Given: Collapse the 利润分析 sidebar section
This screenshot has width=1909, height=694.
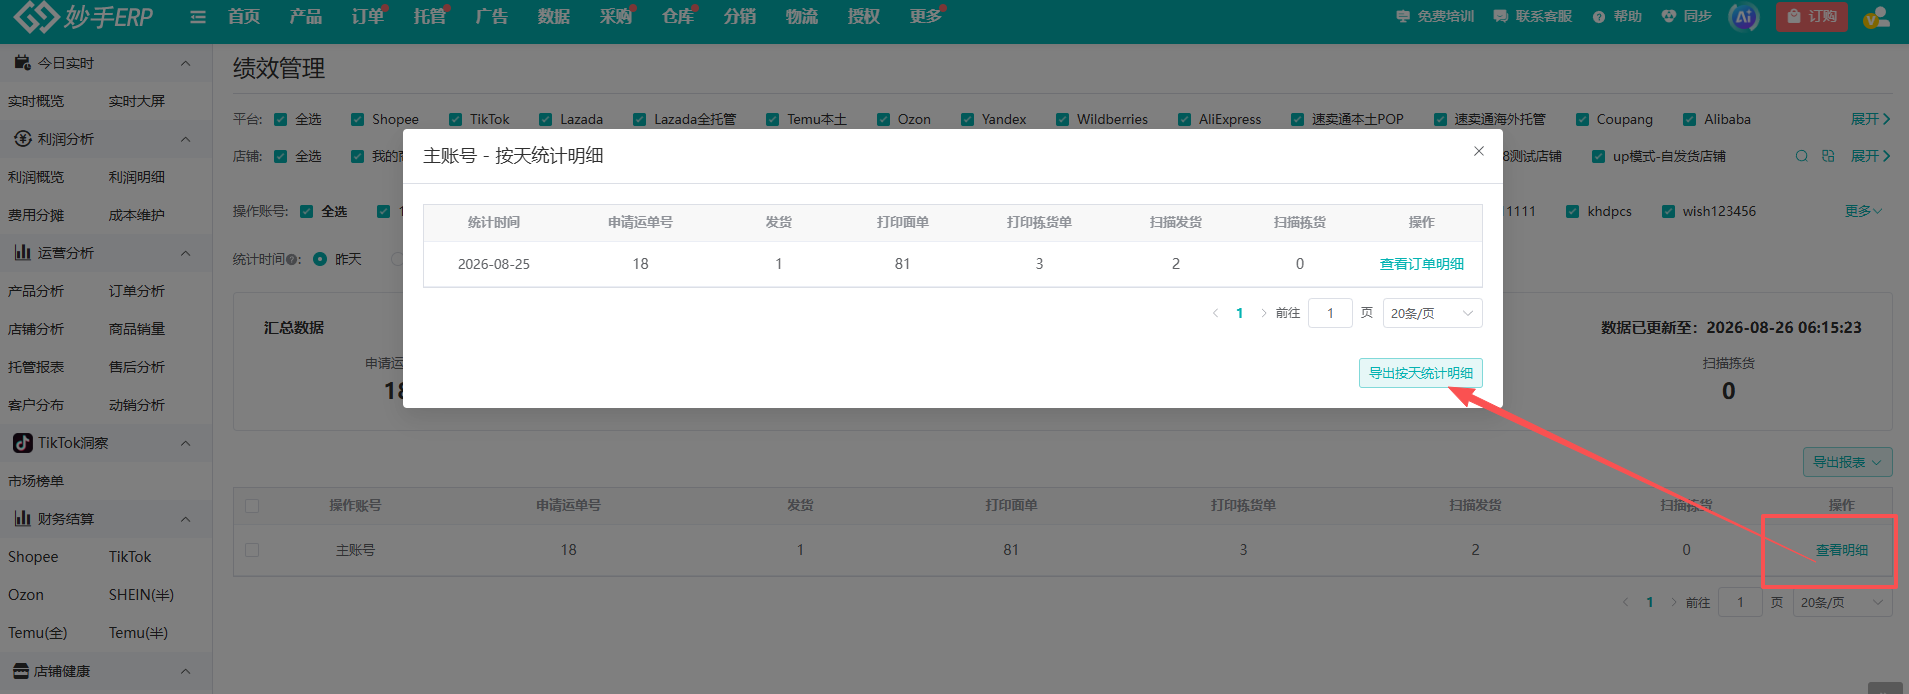Looking at the screenshot, I should point(185,139).
